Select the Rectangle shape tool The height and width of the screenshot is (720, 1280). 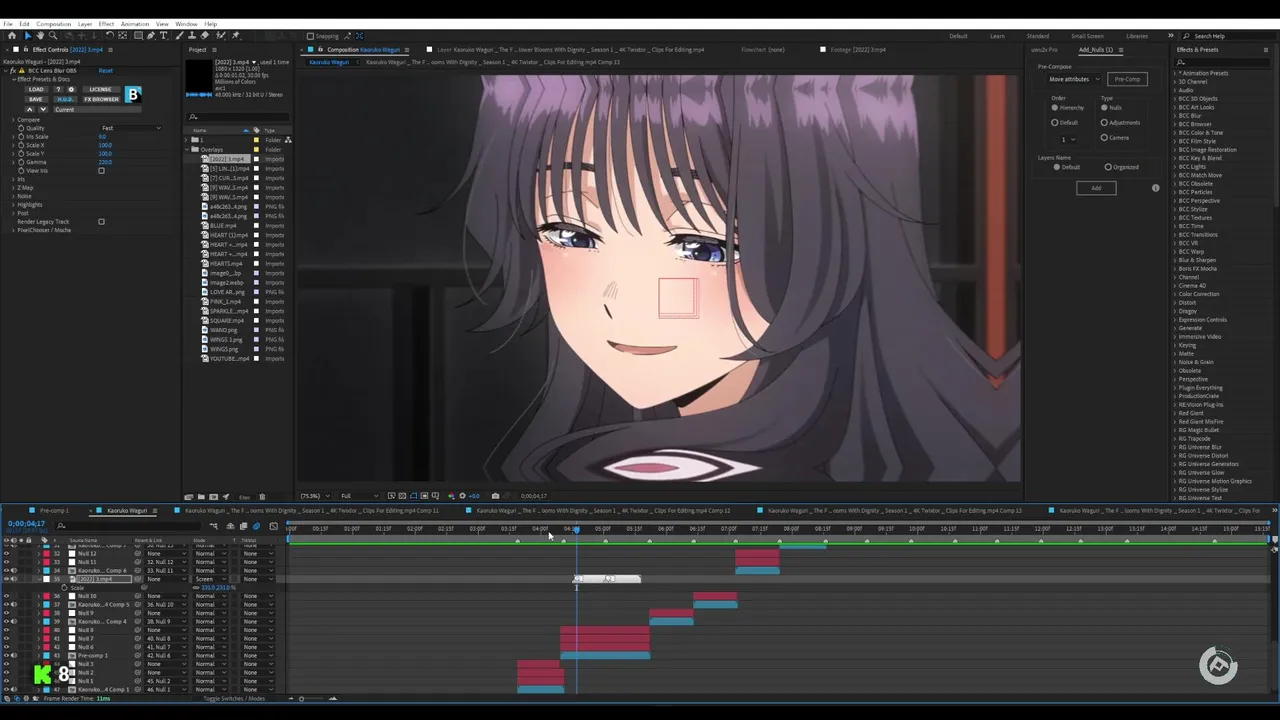pyautogui.click(x=138, y=35)
